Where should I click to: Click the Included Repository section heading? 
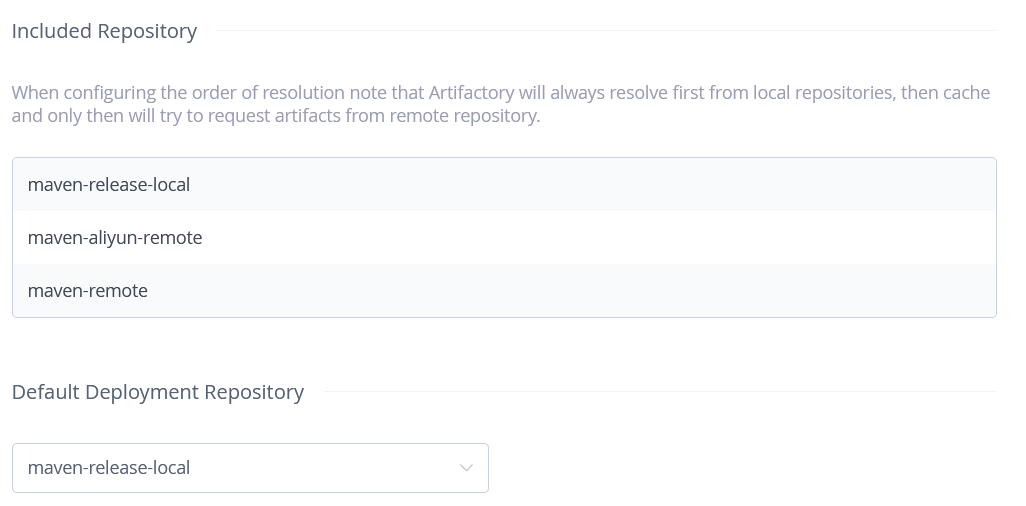[x=104, y=31]
